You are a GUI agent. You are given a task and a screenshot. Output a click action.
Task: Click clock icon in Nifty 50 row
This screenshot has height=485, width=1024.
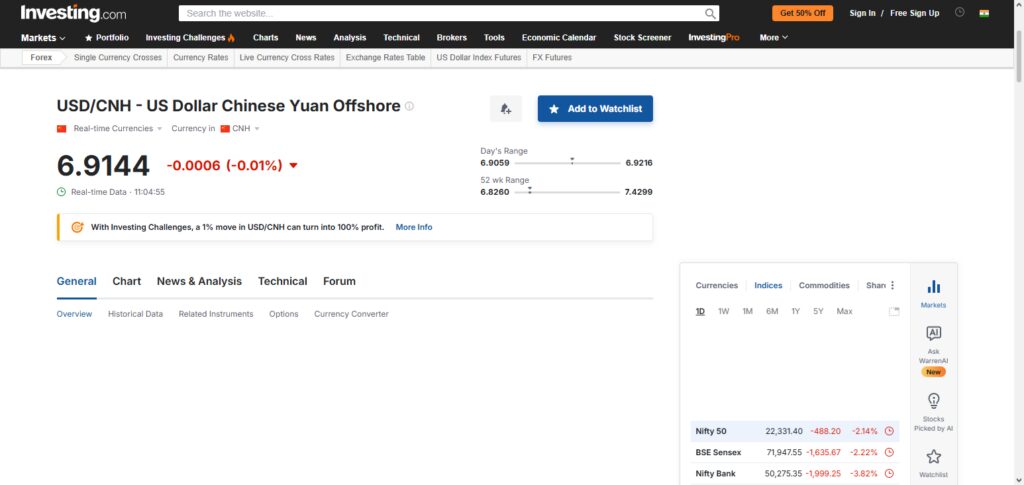point(889,431)
